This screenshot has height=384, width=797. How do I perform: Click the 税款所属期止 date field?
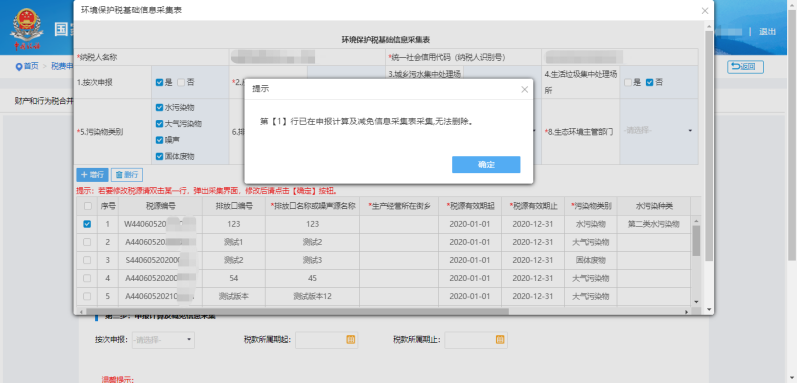tap(476, 339)
